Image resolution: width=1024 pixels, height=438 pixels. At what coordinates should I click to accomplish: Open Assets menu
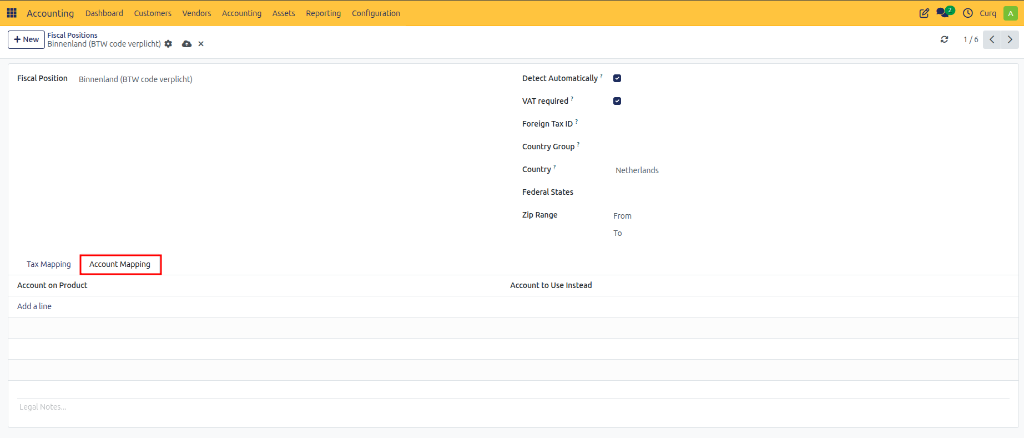tap(283, 13)
